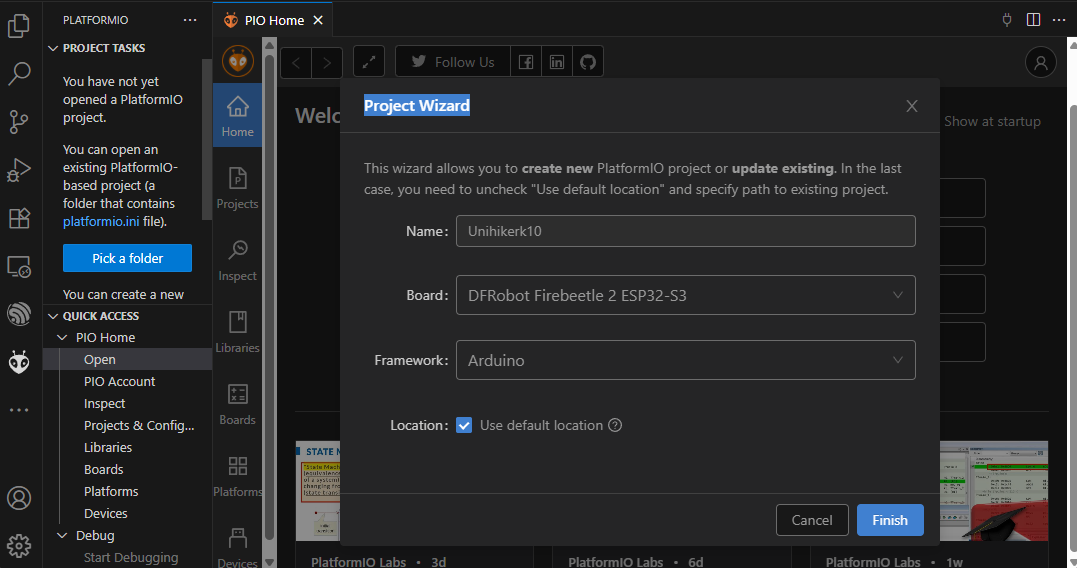The image size is (1077, 568).
Task: Open the Extensions view
Action: pyautogui.click(x=19, y=218)
